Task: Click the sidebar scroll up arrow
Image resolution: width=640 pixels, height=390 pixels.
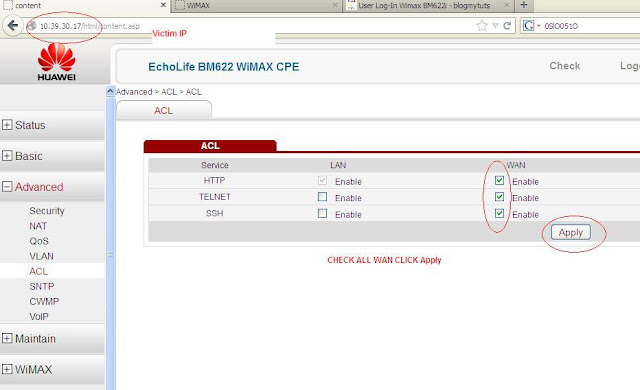Action: (x=110, y=91)
